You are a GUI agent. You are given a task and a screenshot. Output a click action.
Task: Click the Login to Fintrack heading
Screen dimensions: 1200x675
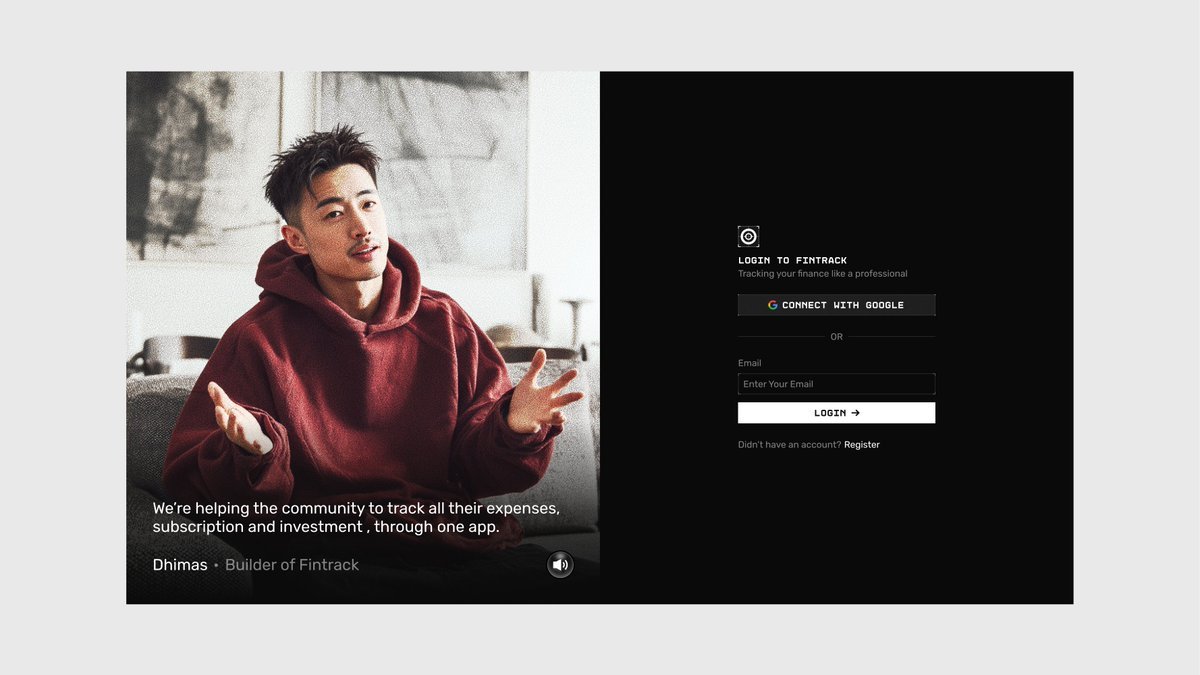(792, 260)
